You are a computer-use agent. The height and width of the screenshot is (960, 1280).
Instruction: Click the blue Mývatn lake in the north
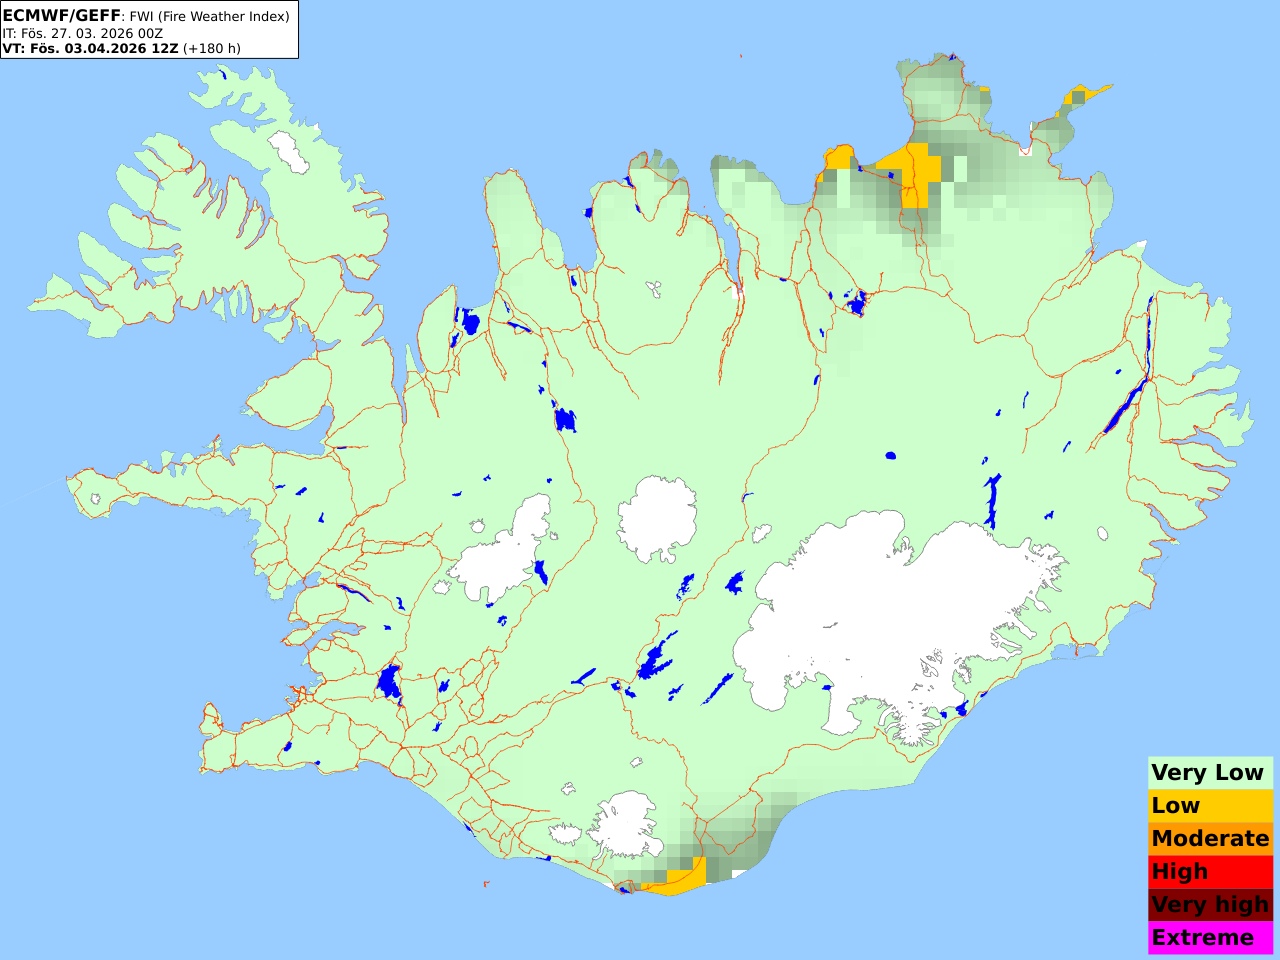tap(856, 302)
